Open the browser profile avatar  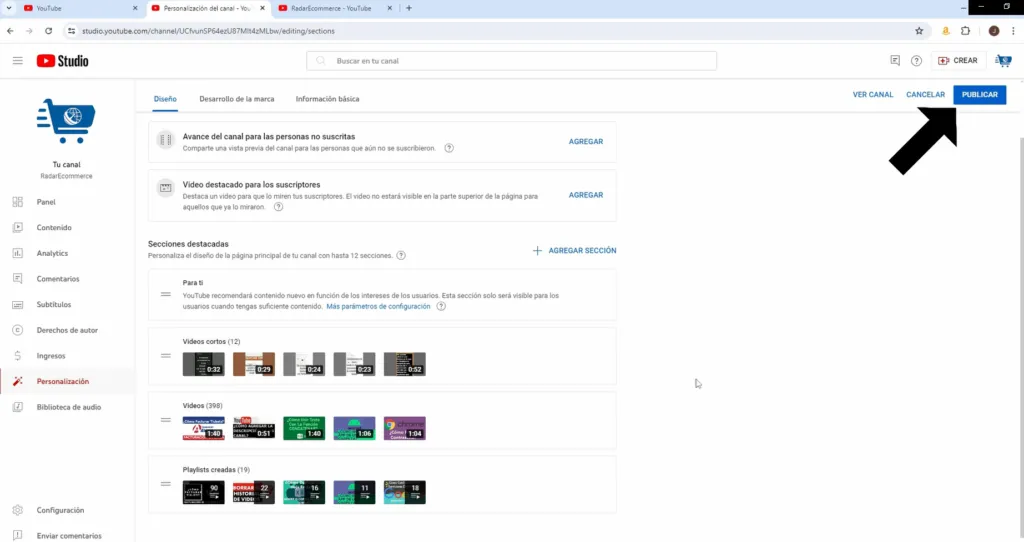[x=993, y=31]
